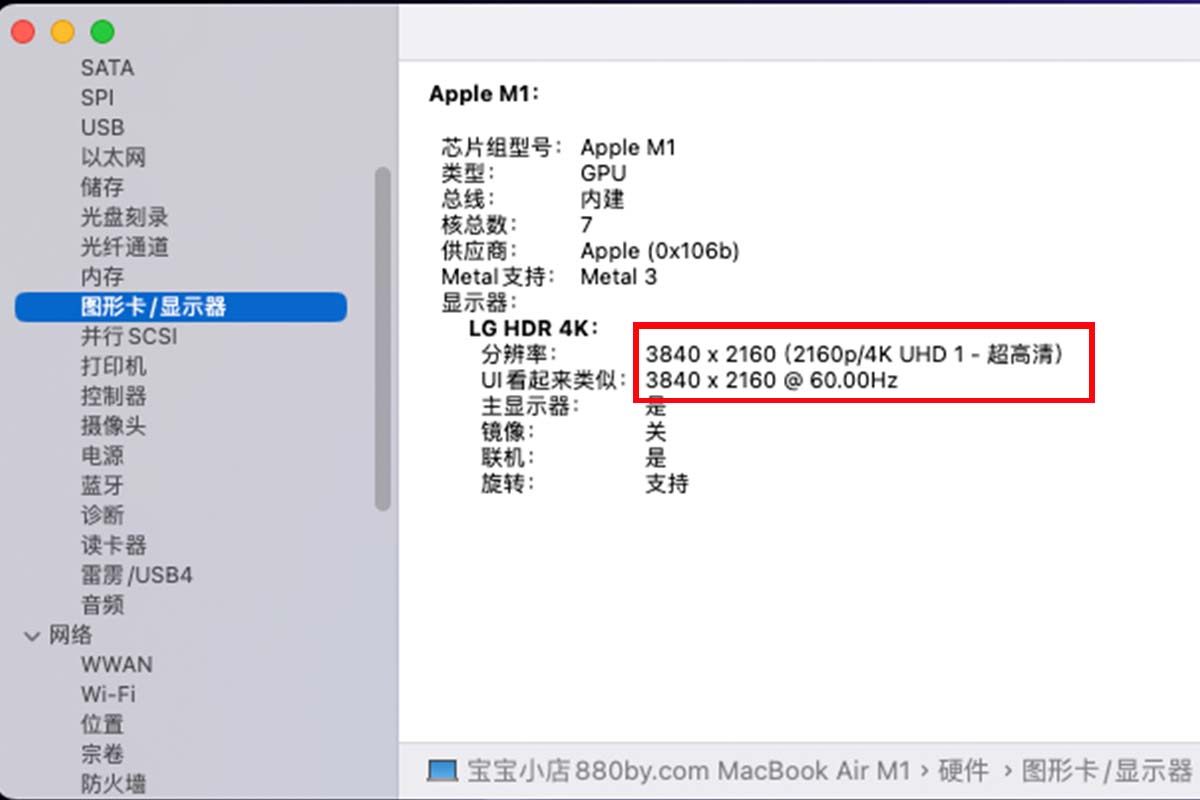The image size is (1200, 800).
Task: Select SPI in the sidebar
Action: [x=97, y=98]
